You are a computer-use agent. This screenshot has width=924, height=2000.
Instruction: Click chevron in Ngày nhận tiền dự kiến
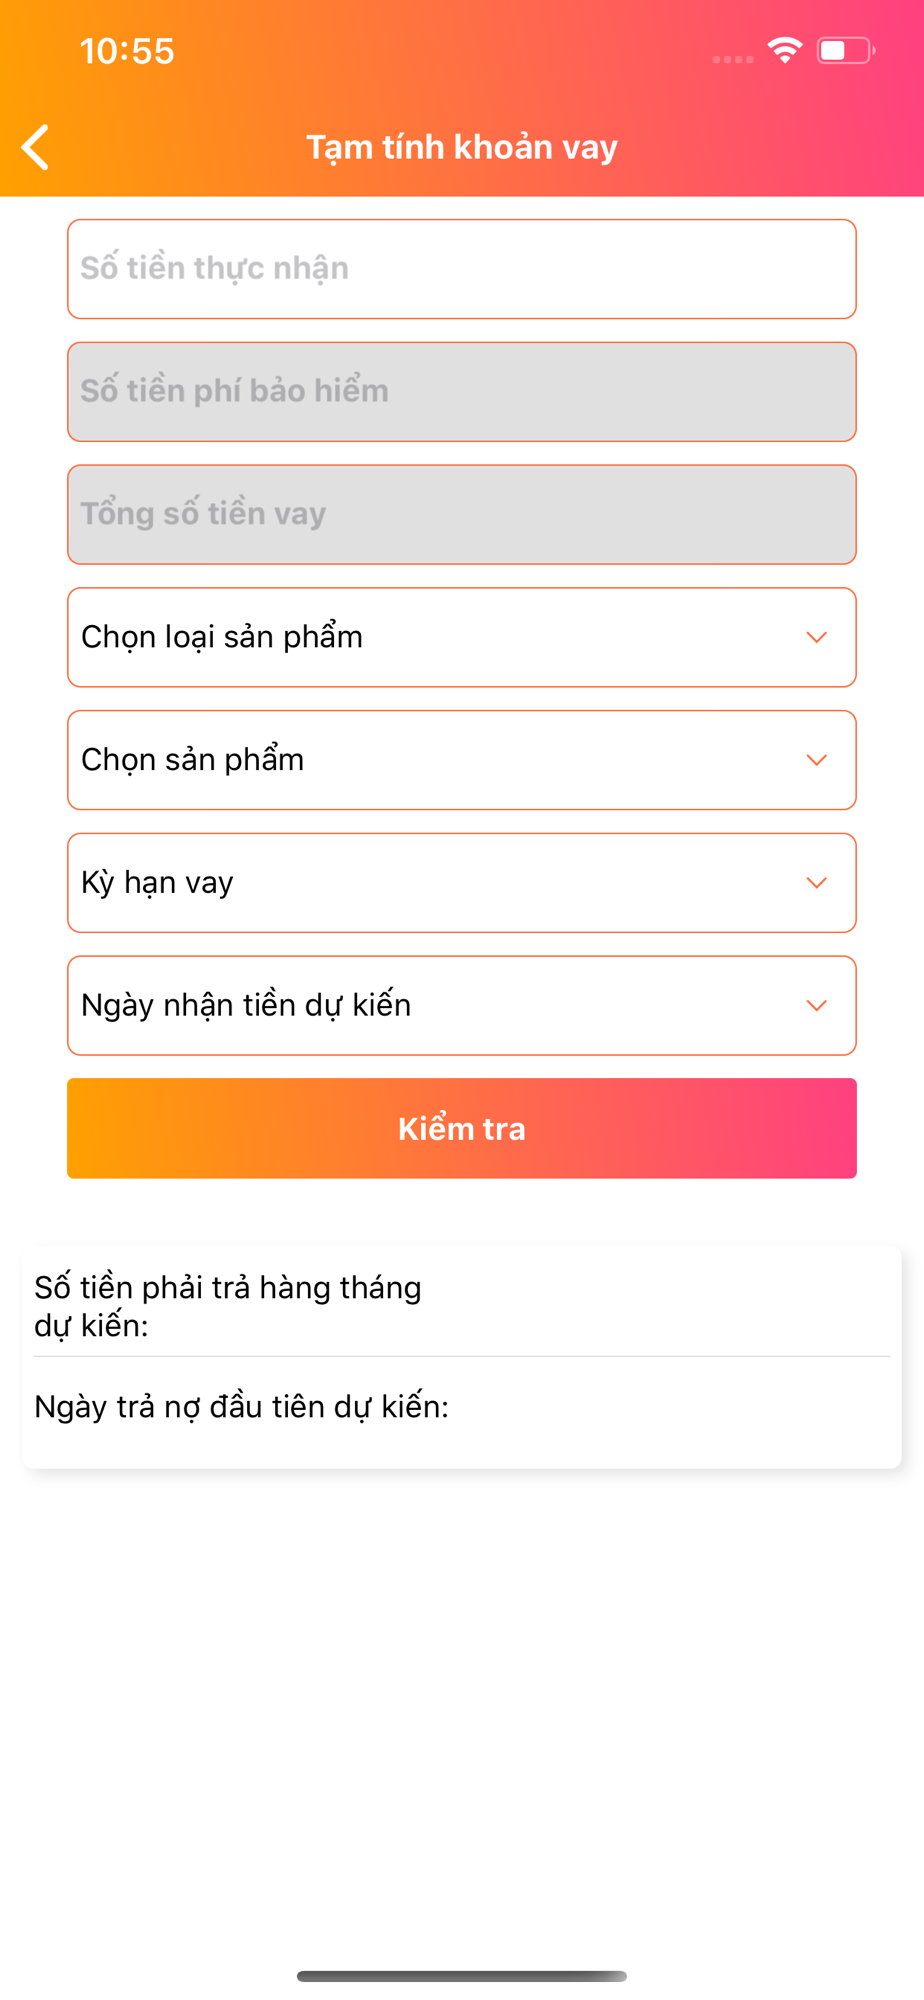[817, 1006]
